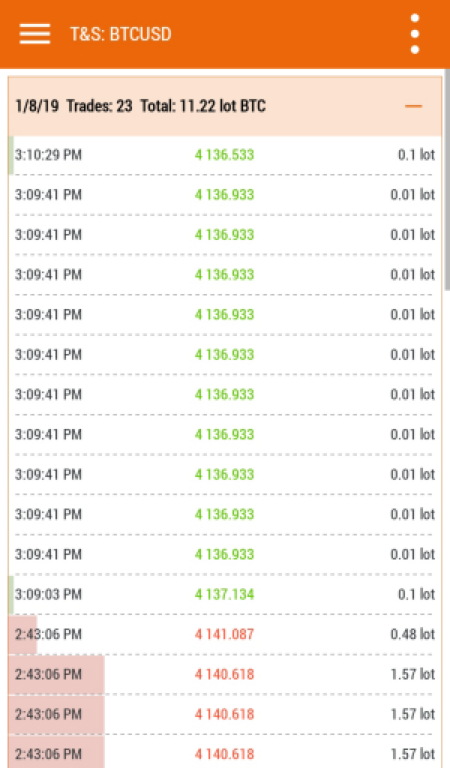Viewport: 450px width, 768px height.
Task: Collapse the 1/8/19 trades group
Action: point(413,106)
